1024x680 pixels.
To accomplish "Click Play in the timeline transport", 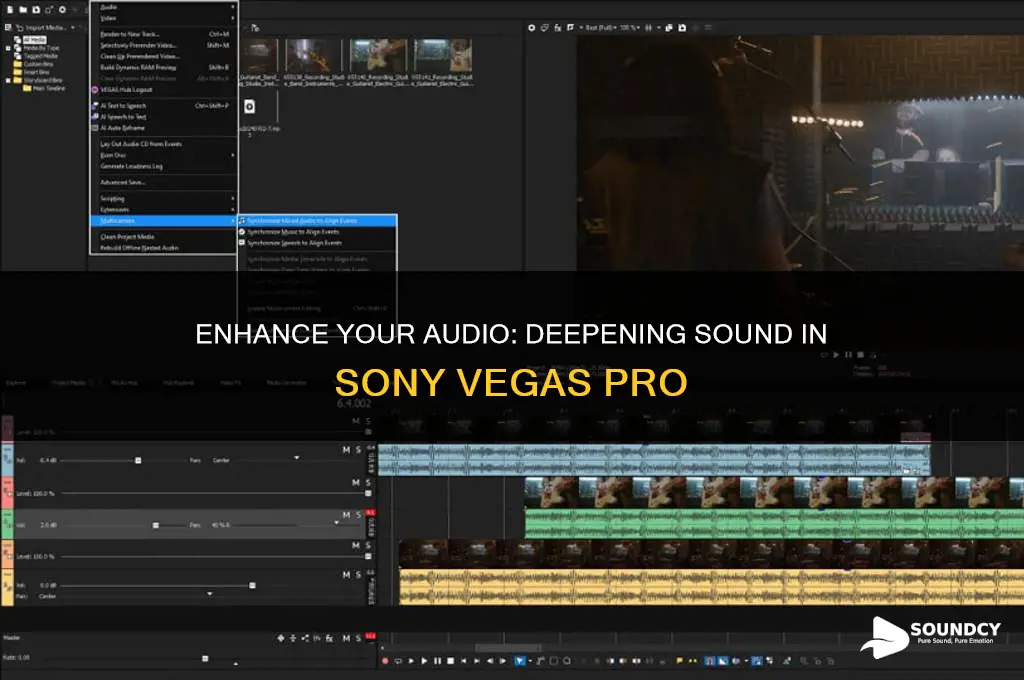I will click(x=424, y=661).
